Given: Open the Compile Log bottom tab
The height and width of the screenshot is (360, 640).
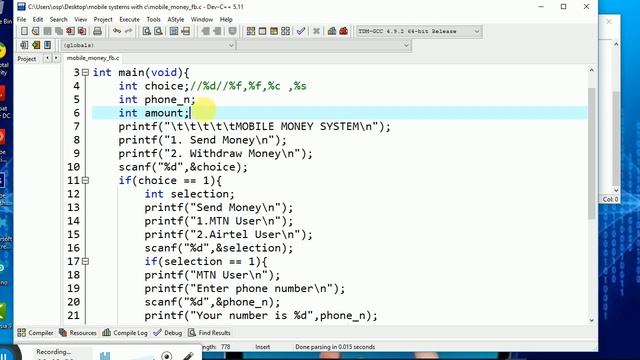Looking at the screenshot, I should pyautogui.click(x=125, y=333).
